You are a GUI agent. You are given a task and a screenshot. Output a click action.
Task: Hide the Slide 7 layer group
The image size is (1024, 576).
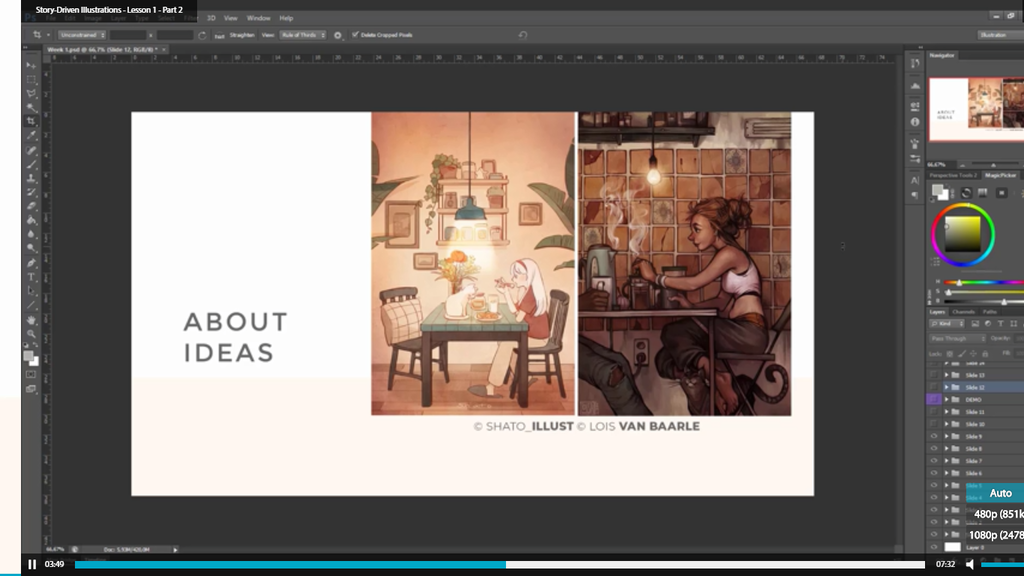tap(934, 461)
